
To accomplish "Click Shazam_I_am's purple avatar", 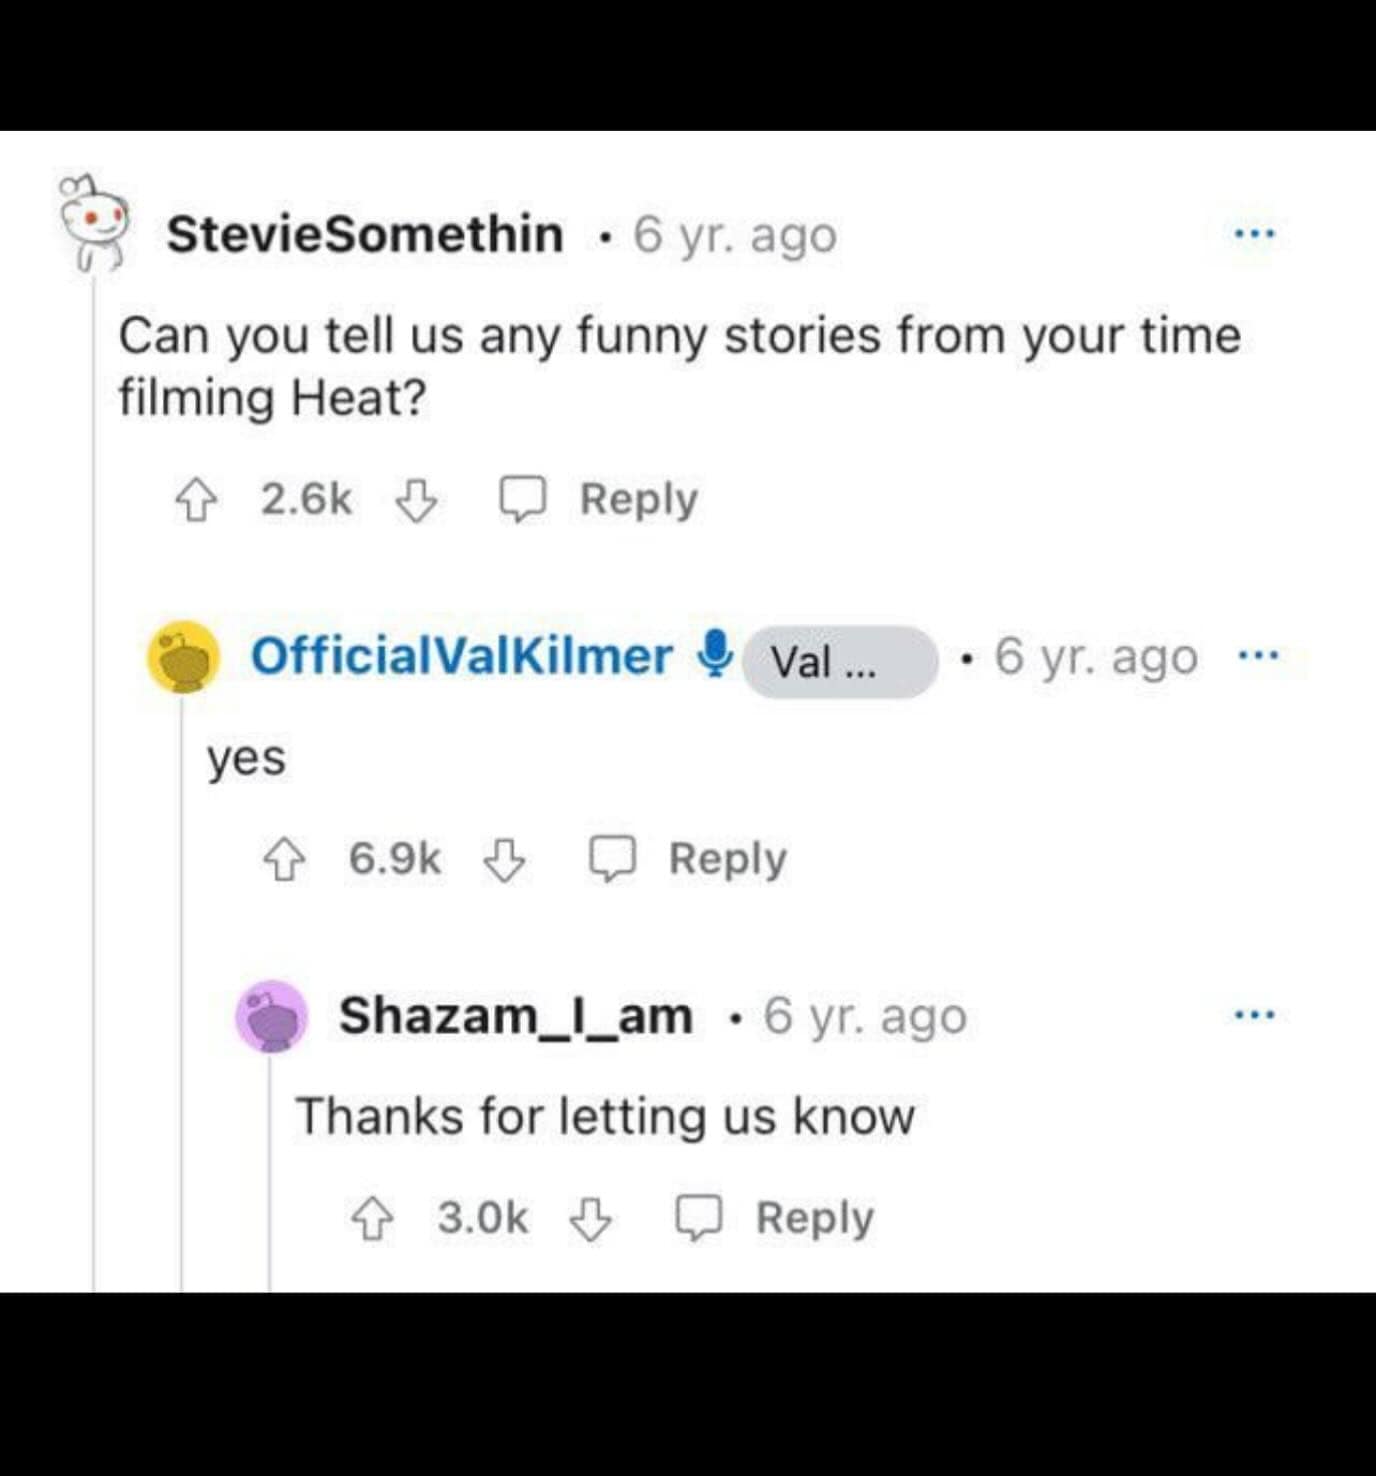I will 271,1016.
